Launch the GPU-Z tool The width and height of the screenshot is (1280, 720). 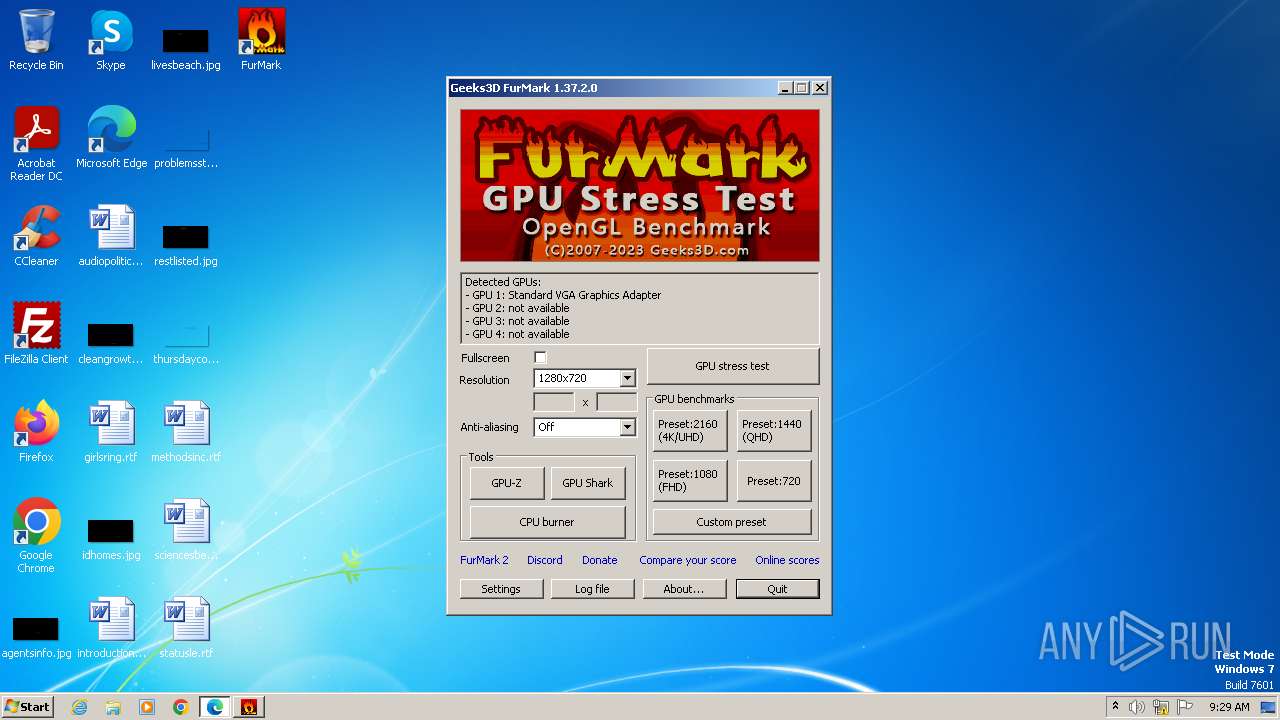click(507, 483)
